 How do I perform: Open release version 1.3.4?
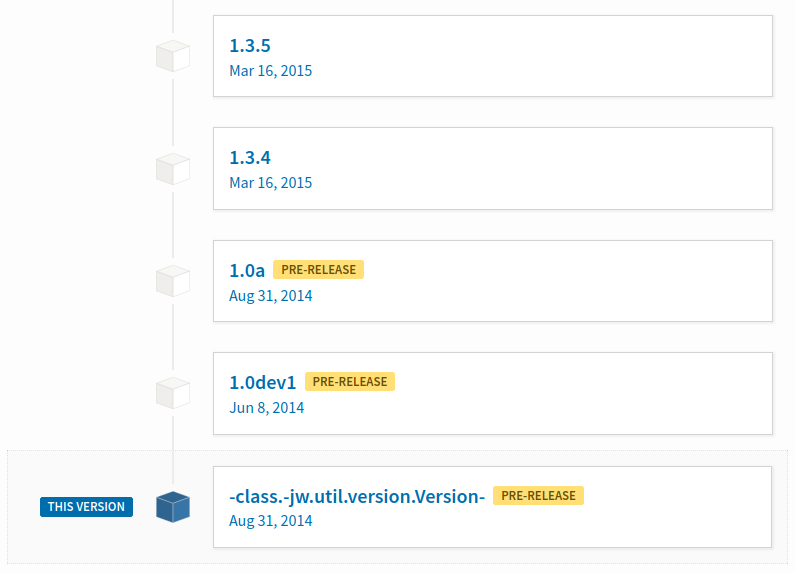pos(250,158)
